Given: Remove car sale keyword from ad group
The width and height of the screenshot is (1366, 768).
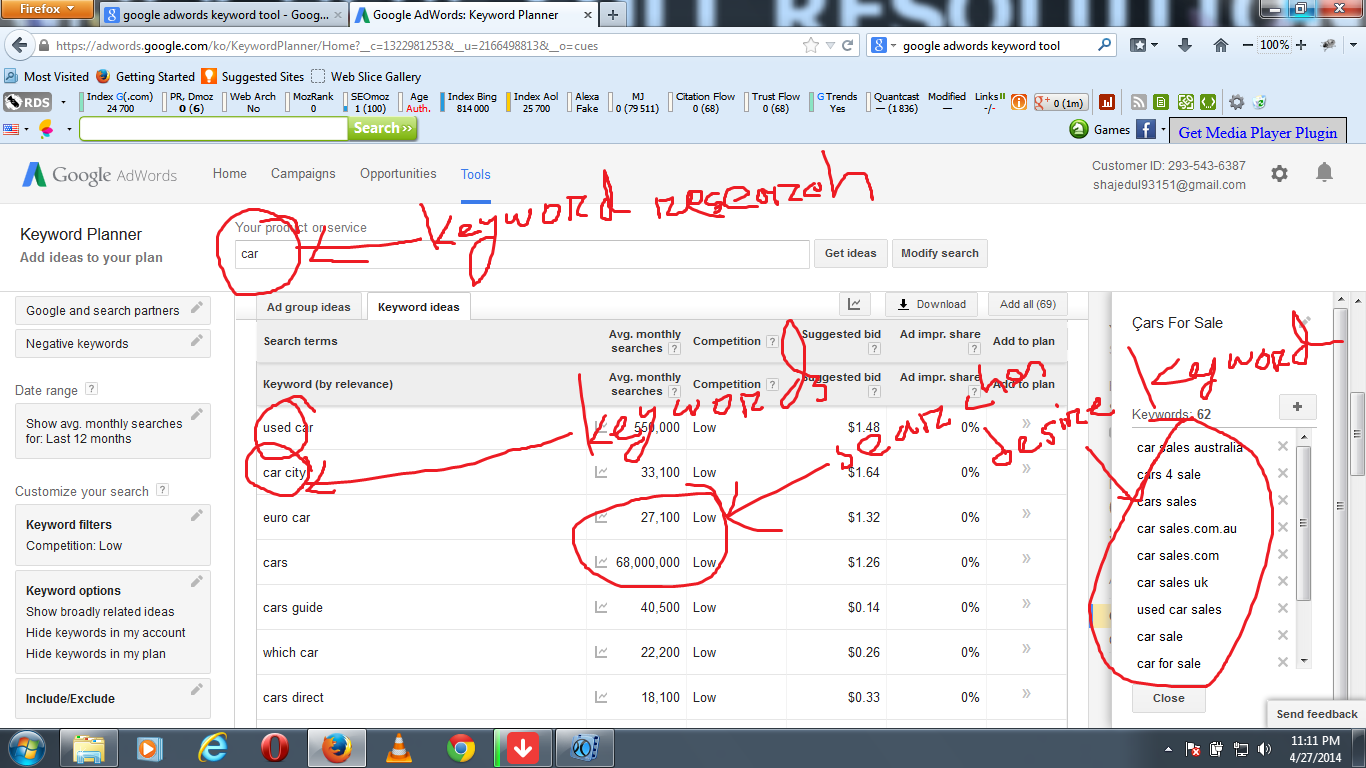Looking at the screenshot, I should [1283, 635].
